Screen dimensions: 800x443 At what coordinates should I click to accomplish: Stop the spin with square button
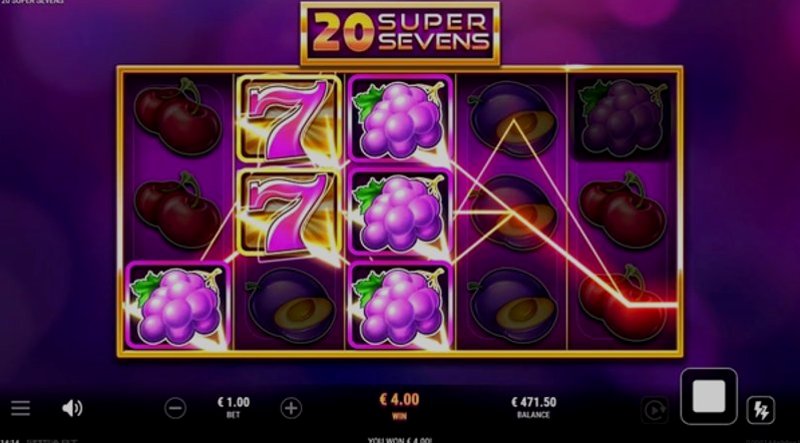pos(709,396)
